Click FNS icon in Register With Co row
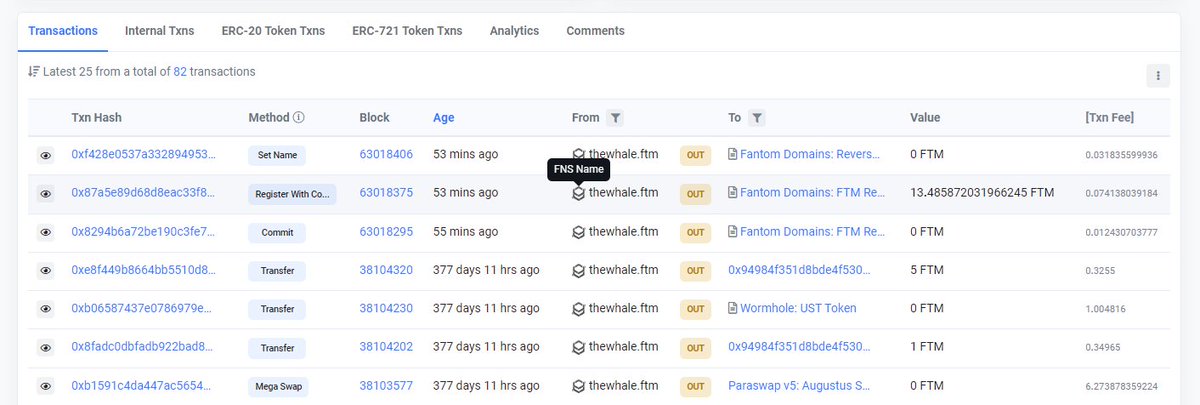 pos(578,193)
